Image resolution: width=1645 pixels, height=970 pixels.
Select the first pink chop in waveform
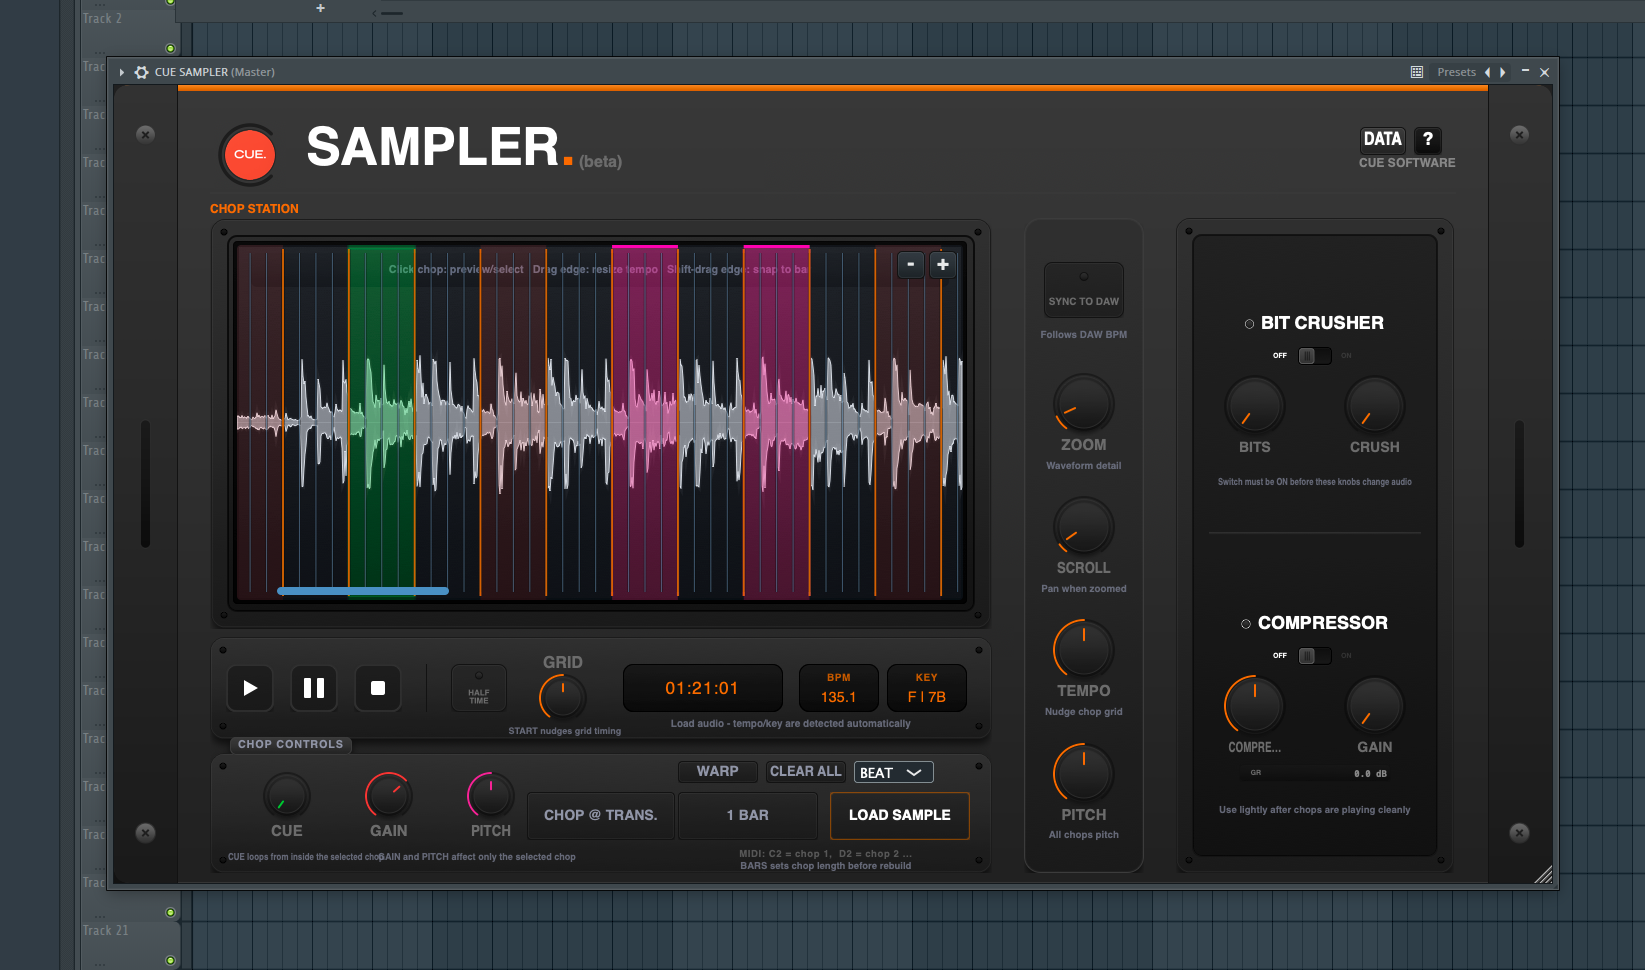(645, 422)
